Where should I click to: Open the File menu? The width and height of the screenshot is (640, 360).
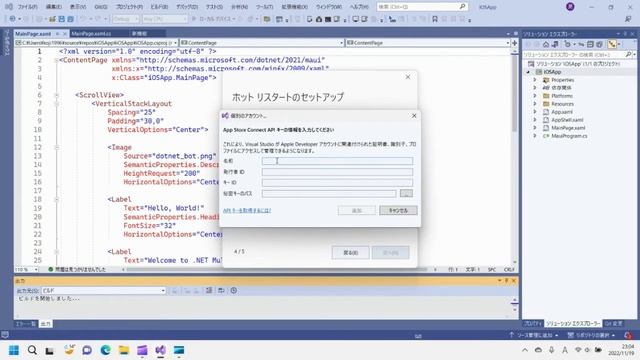[x=27, y=7]
